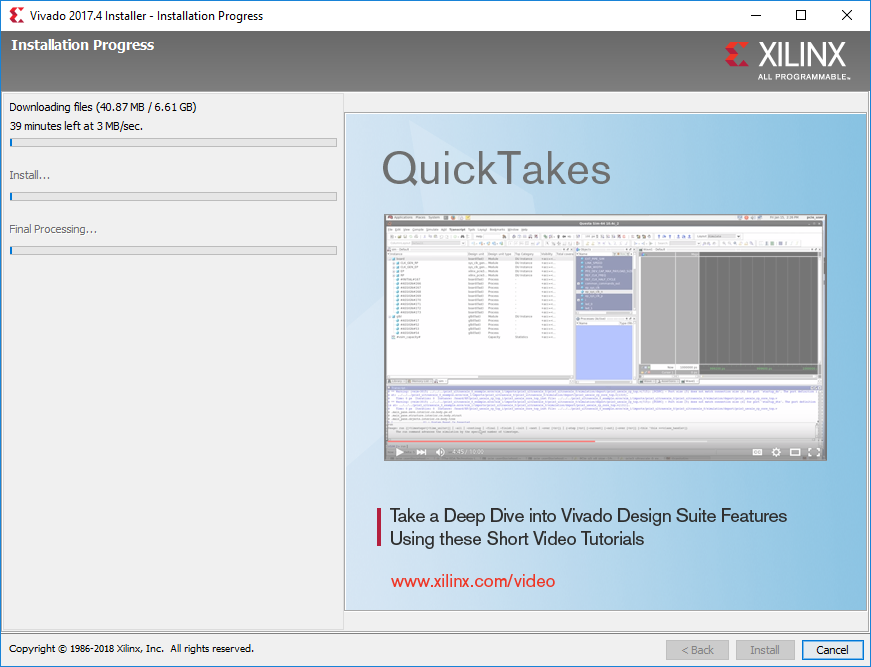Maximize the Vivado installer window
Screen dimensions: 871x667
tap(801, 16)
